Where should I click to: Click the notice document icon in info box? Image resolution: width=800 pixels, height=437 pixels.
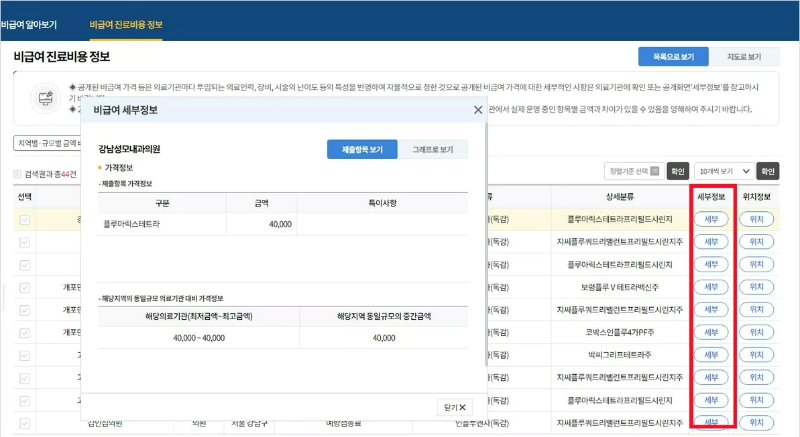[45, 97]
